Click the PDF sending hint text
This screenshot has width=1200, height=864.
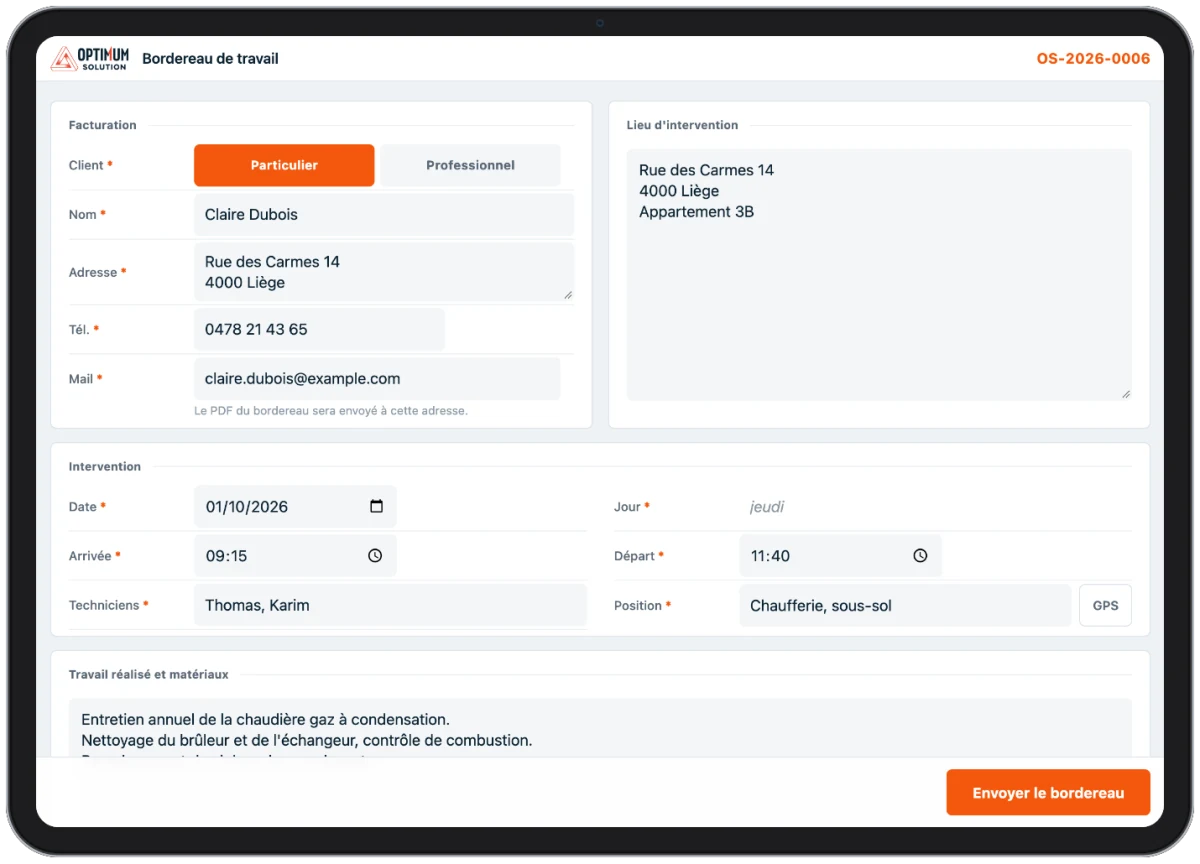click(x=331, y=410)
